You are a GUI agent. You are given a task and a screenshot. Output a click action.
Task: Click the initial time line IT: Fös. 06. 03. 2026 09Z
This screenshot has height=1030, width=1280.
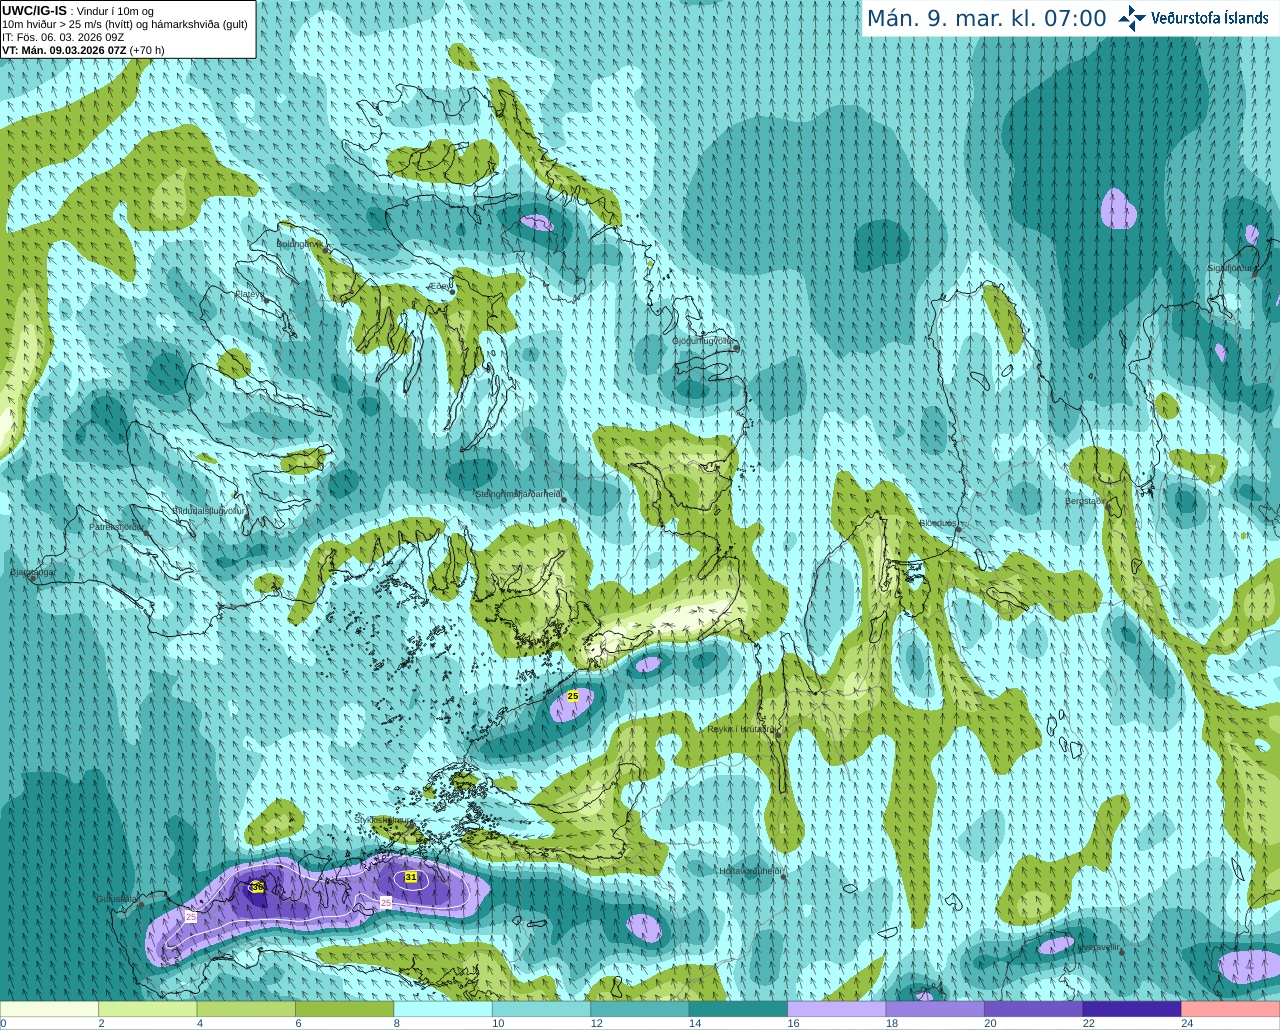(63, 37)
